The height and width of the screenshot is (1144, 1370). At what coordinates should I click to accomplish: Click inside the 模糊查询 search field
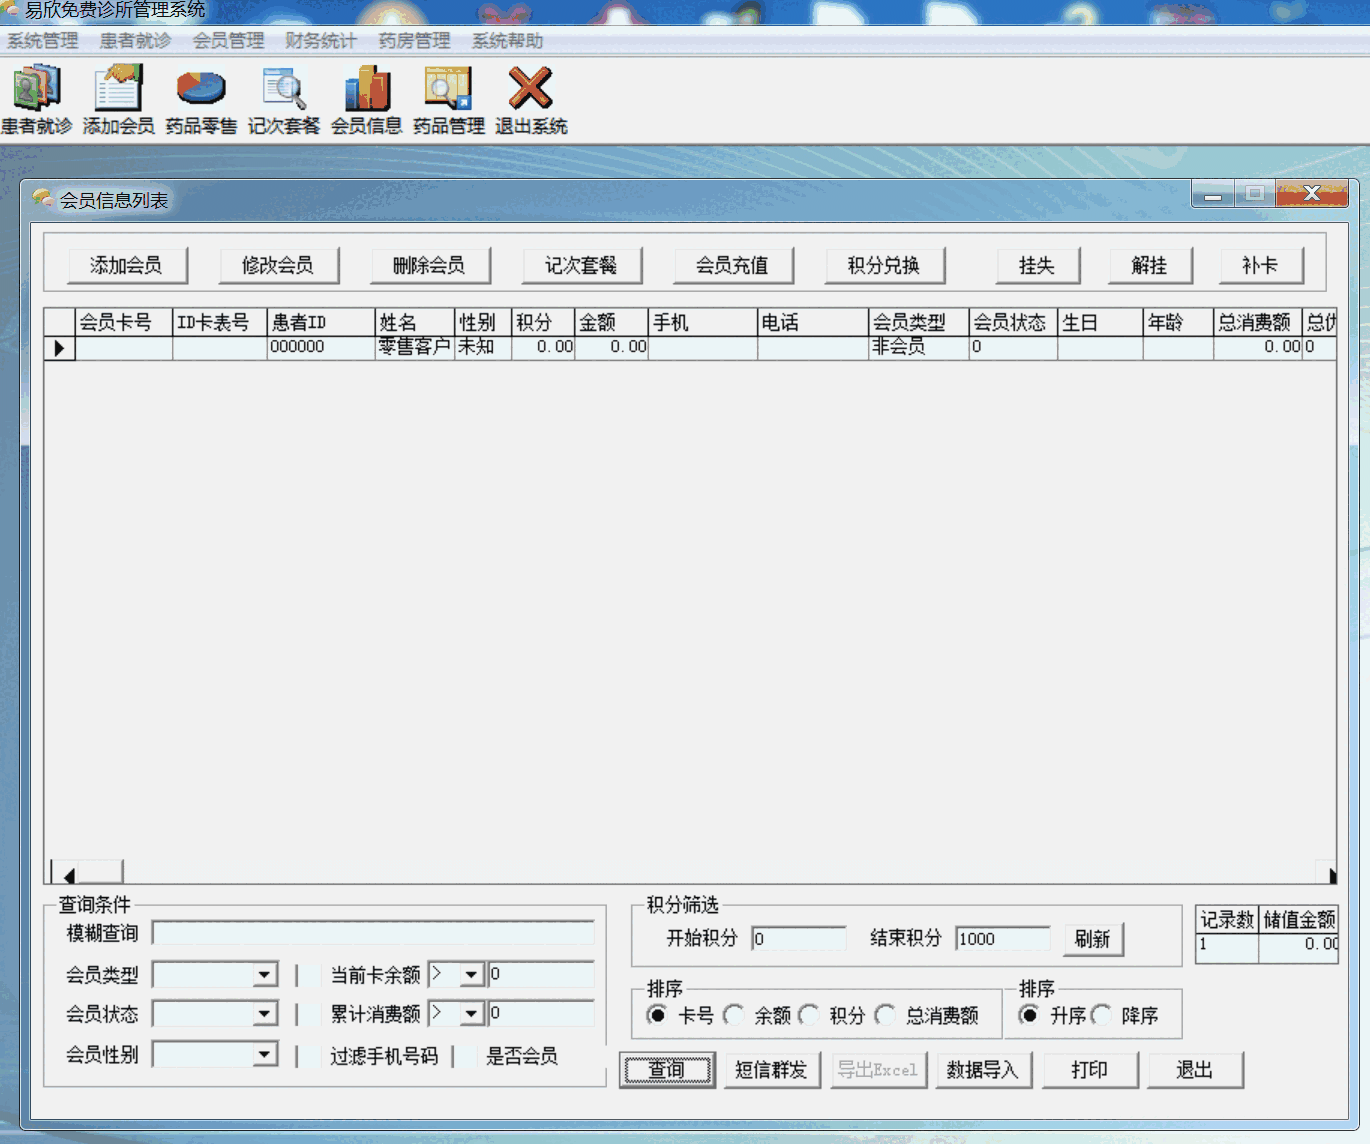(x=372, y=933)
